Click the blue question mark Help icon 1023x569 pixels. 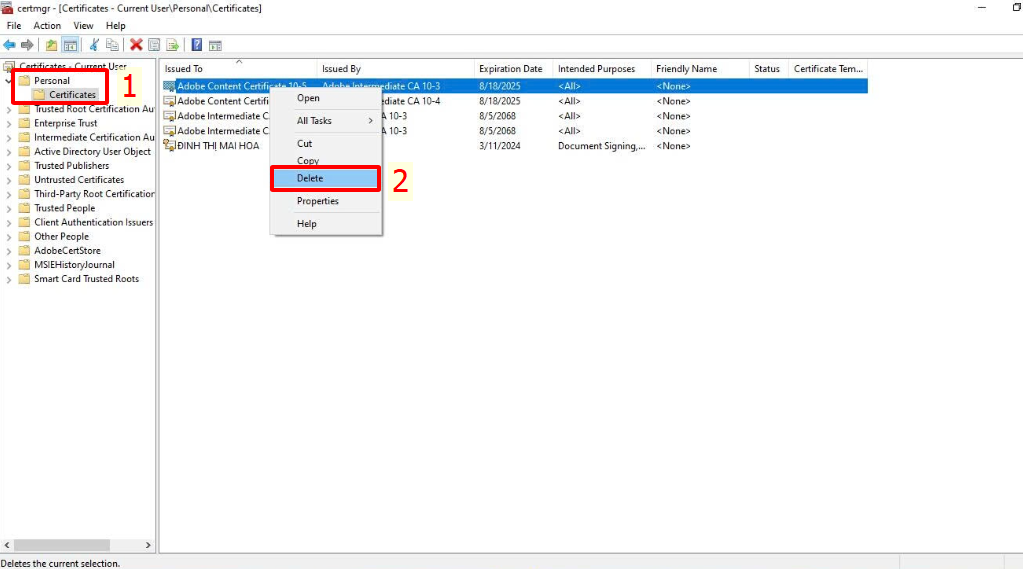click(x=196, y=45)
